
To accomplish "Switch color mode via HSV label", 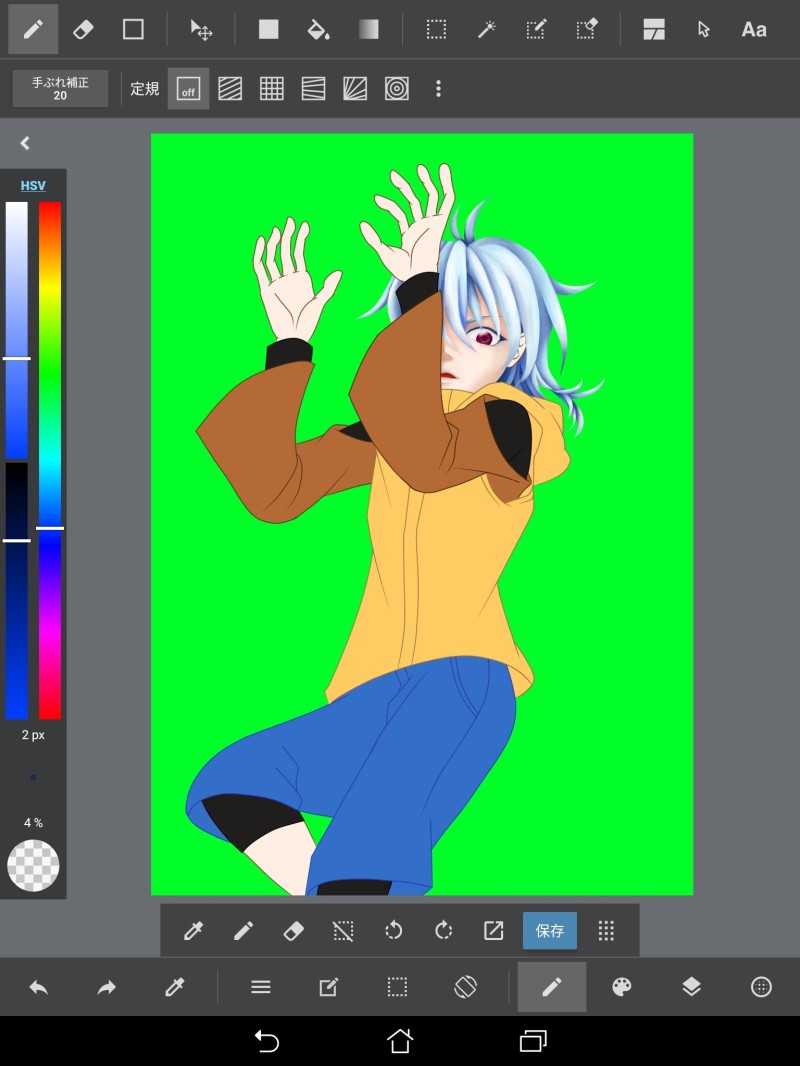I will tap(33, 186).
